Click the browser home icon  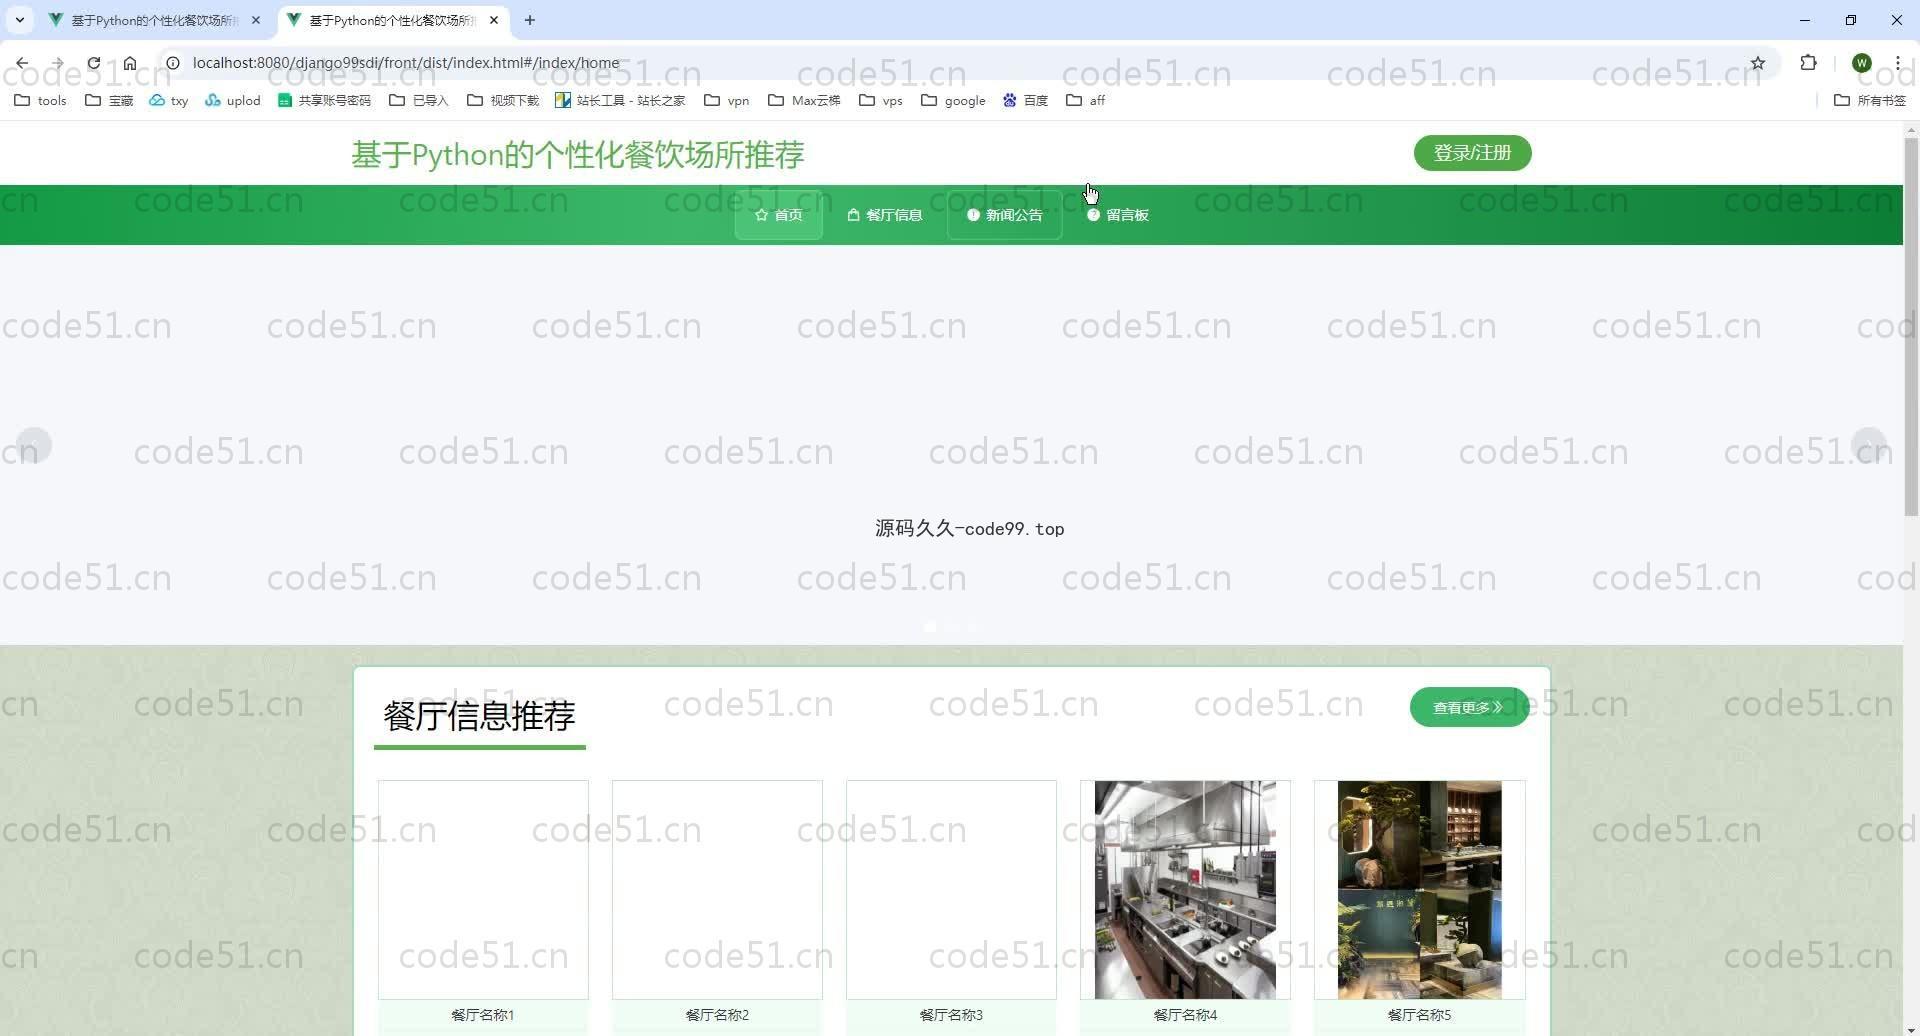(x=130, y=63)
